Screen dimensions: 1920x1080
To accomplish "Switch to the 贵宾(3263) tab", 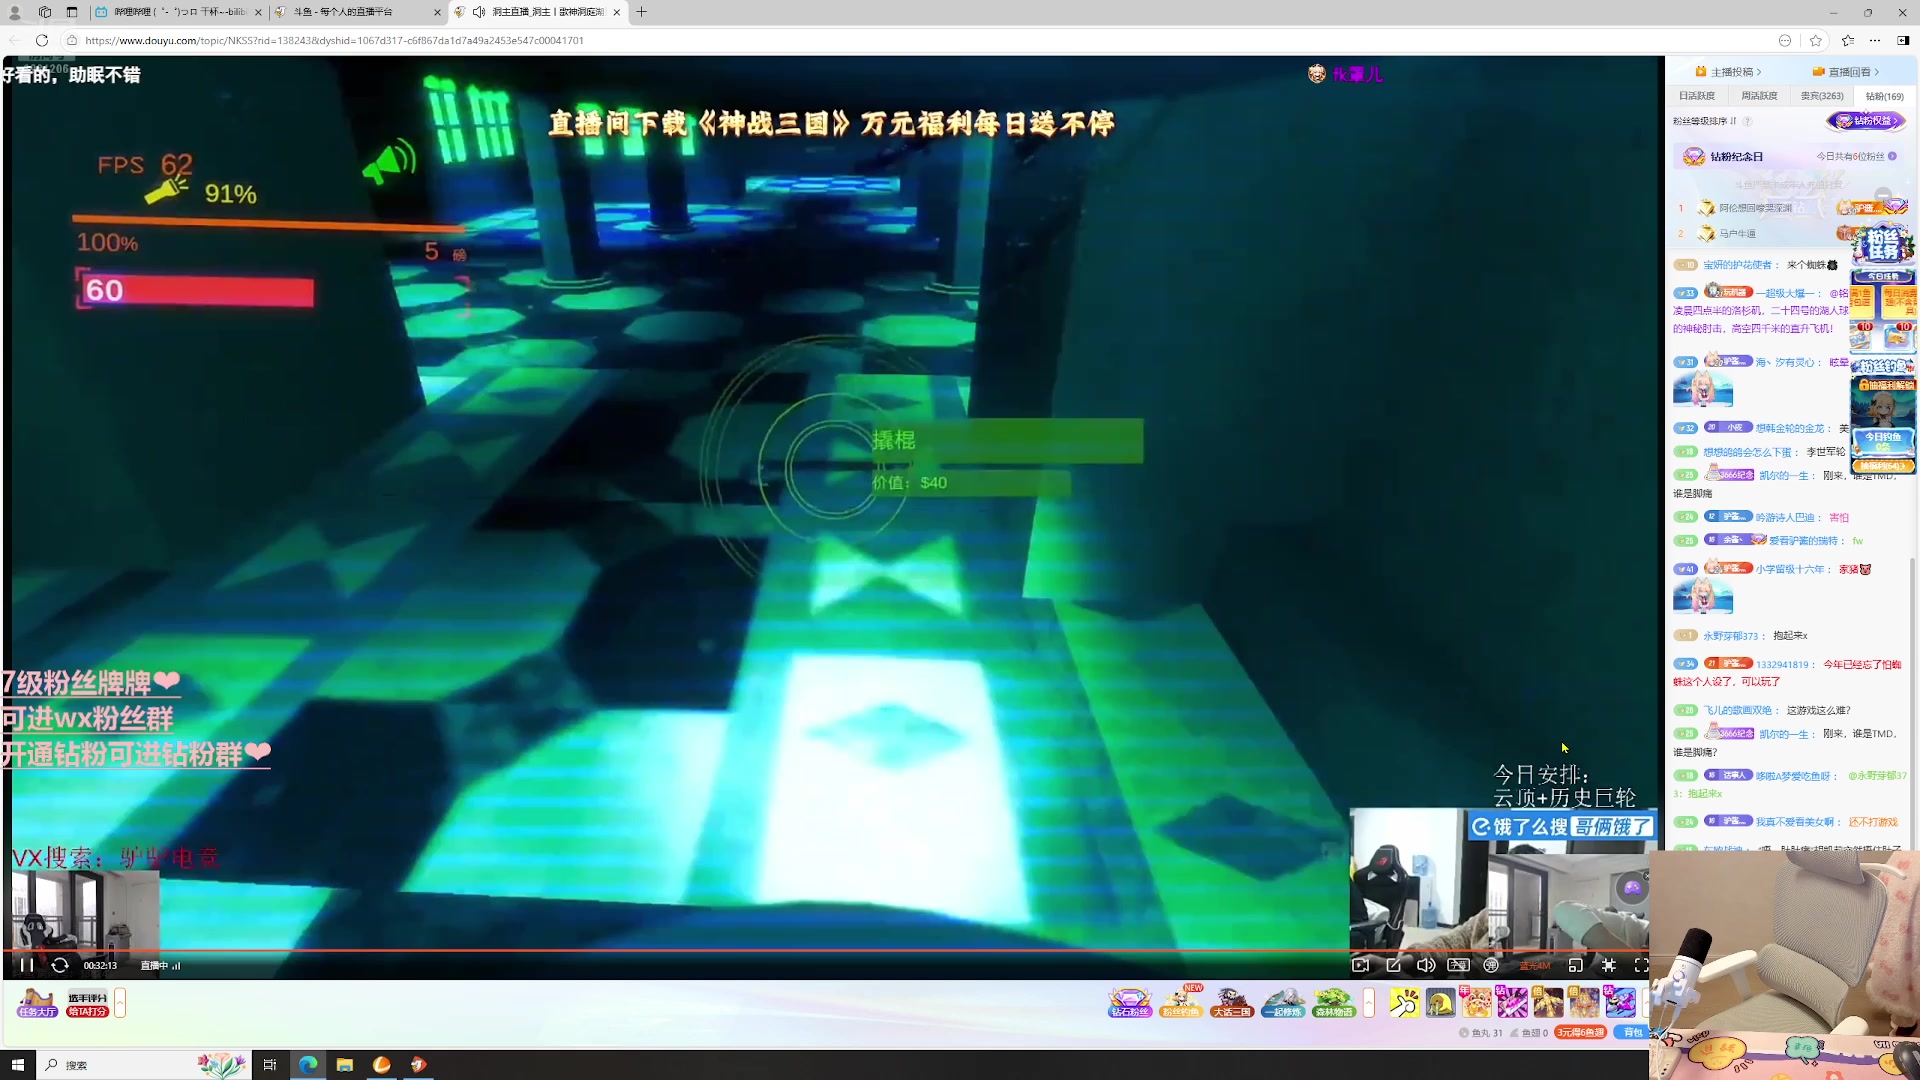I will point(1822,96).
